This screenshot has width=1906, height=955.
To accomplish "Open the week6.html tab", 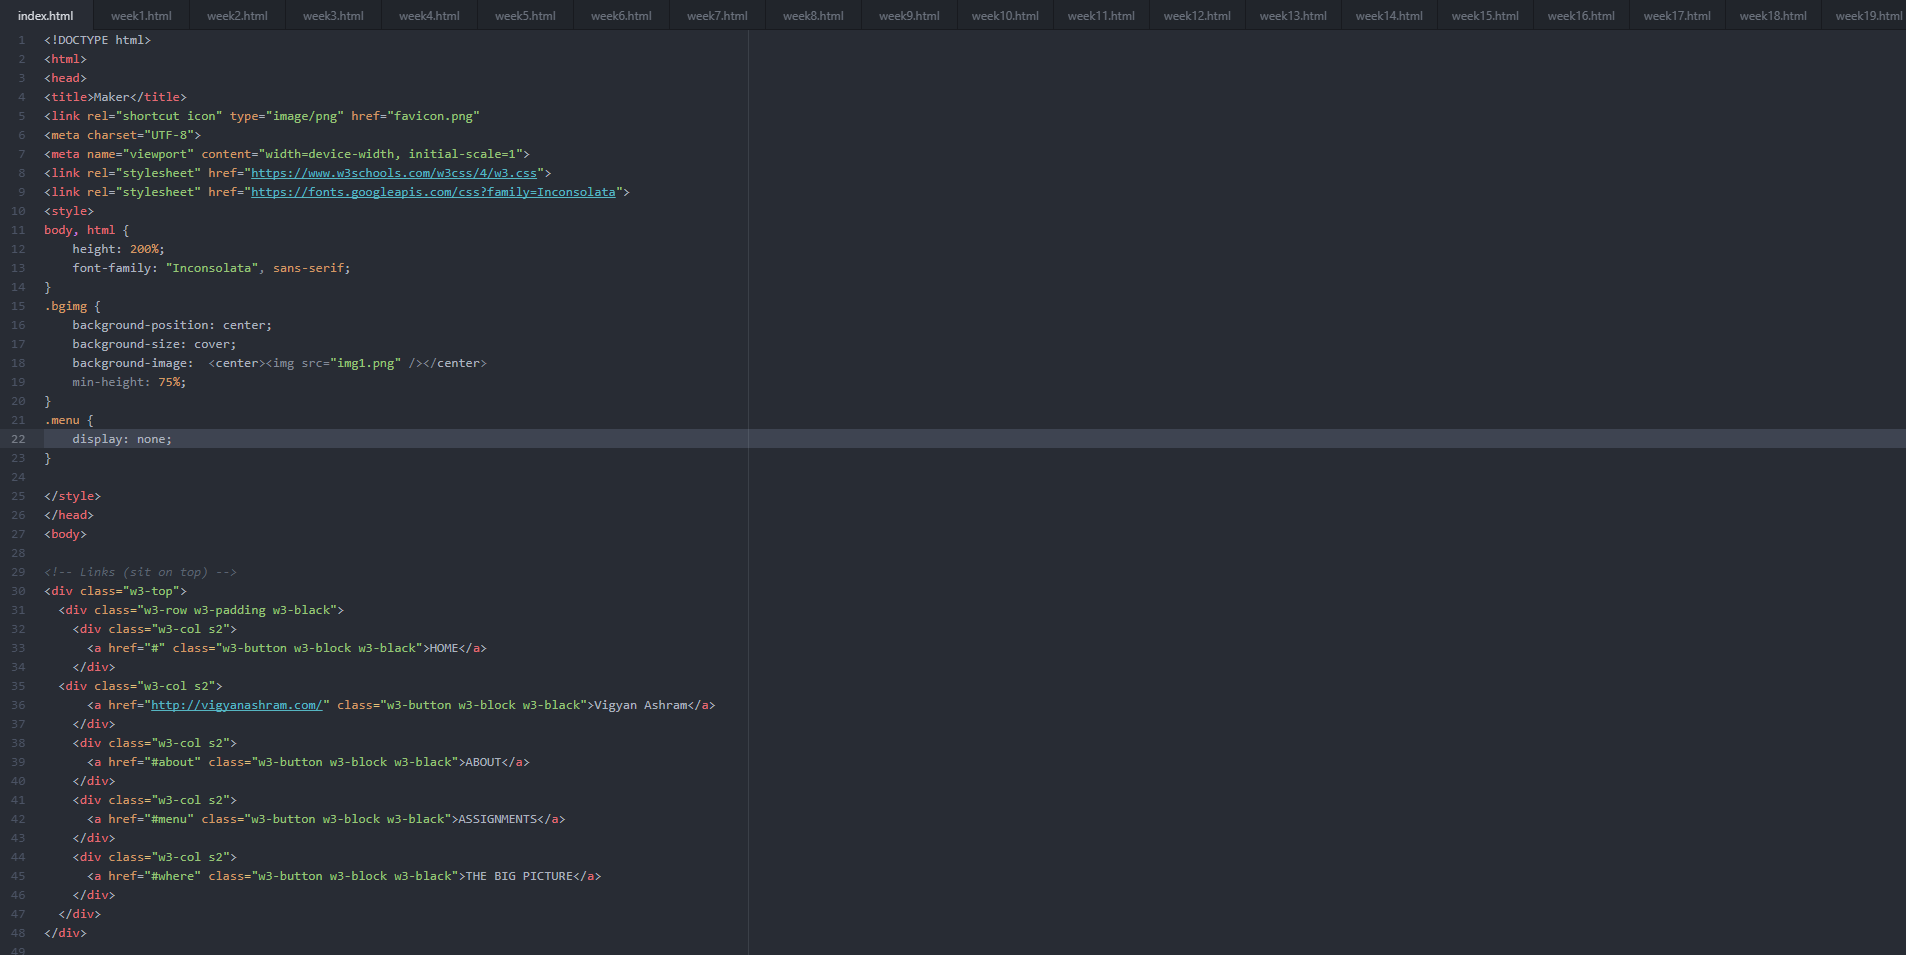I will click(621, 15).
